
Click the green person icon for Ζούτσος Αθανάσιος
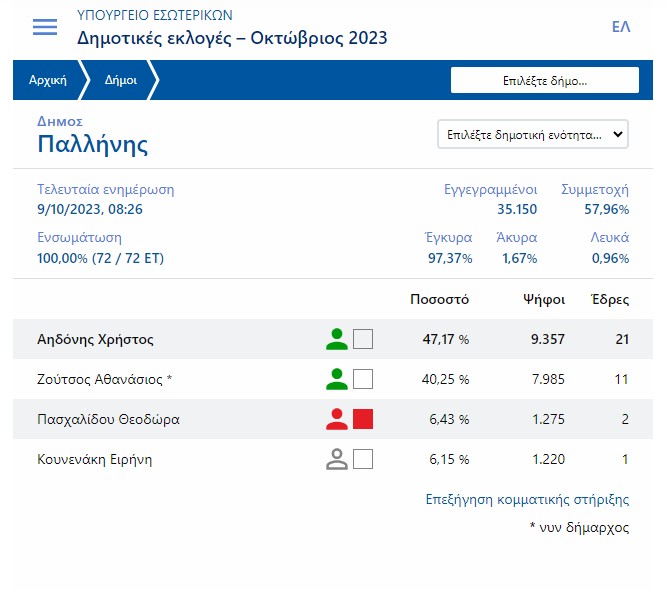coord(337,379)
